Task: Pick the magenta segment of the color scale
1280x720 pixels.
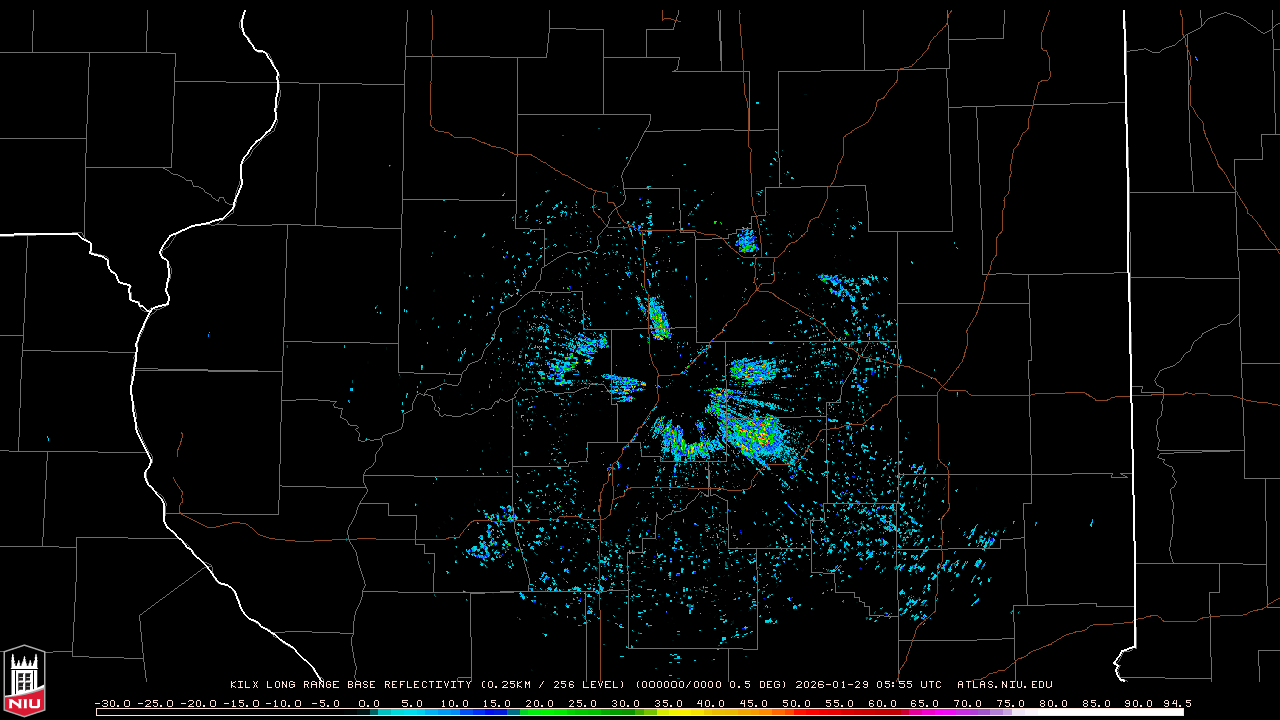Action: click(940, 712)
